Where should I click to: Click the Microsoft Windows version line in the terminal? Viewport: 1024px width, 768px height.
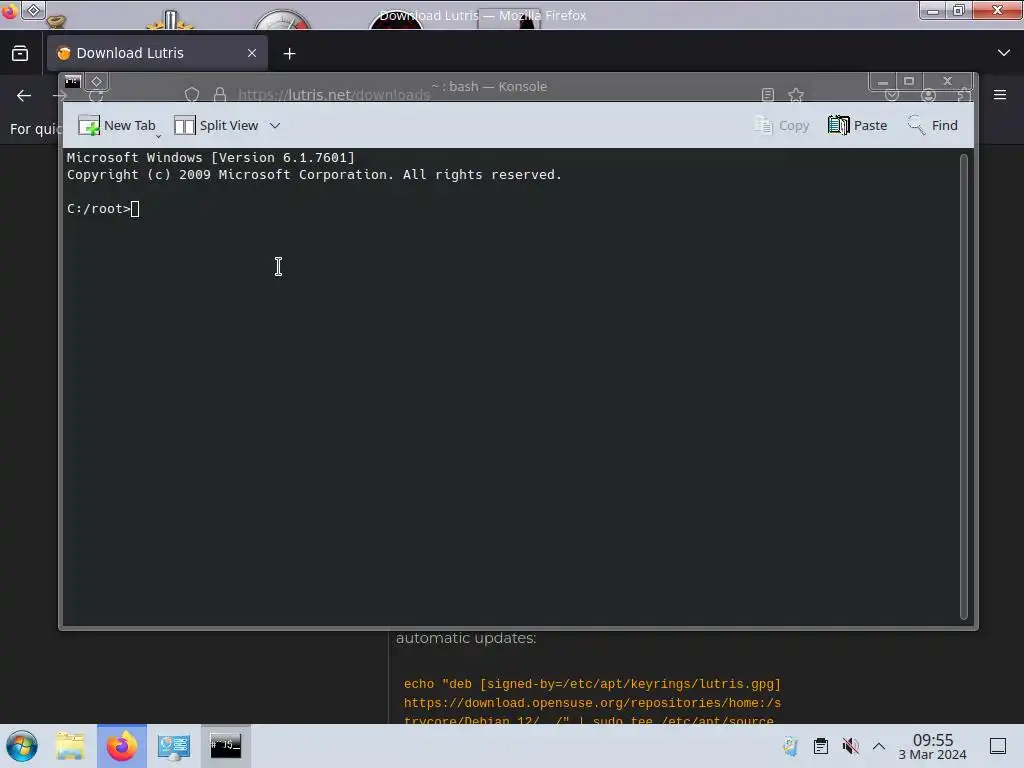pyautogui.click(x=210, y=157)
